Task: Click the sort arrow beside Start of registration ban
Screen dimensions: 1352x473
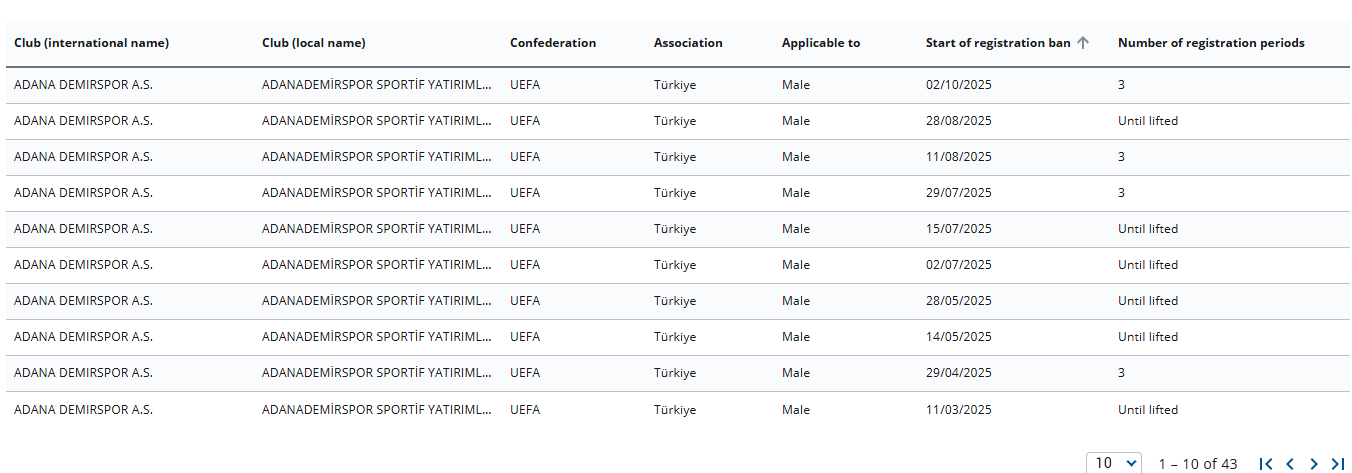Action: 1083,43
